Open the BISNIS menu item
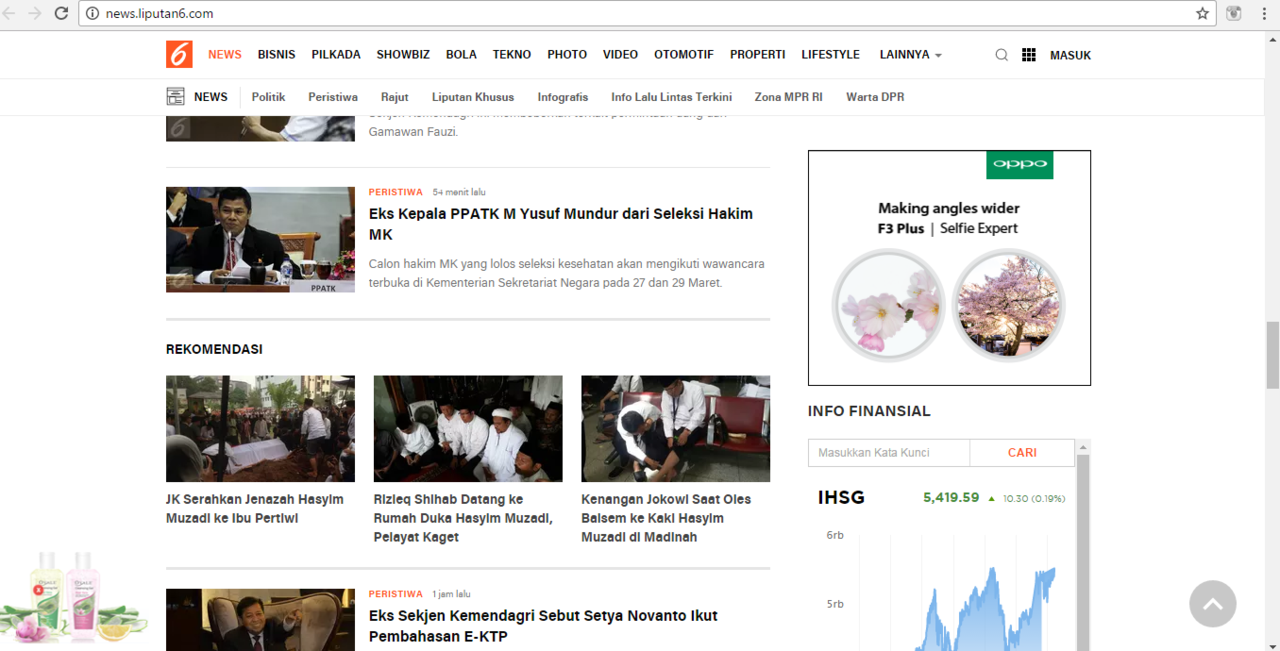The height and width of the screenshot is (651, 1280). coord(276,55)
